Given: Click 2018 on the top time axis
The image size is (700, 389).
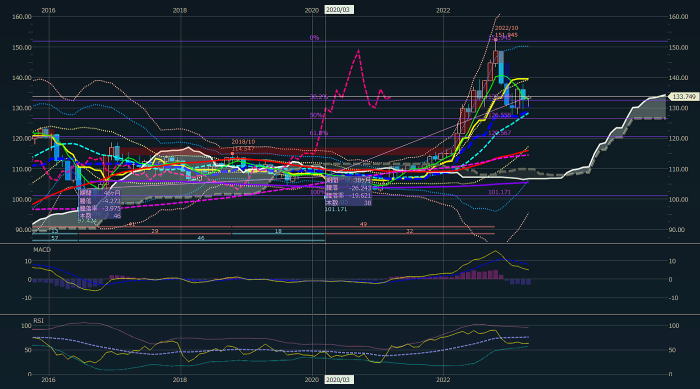Looking at the screenshot, I should coord(180,10).
